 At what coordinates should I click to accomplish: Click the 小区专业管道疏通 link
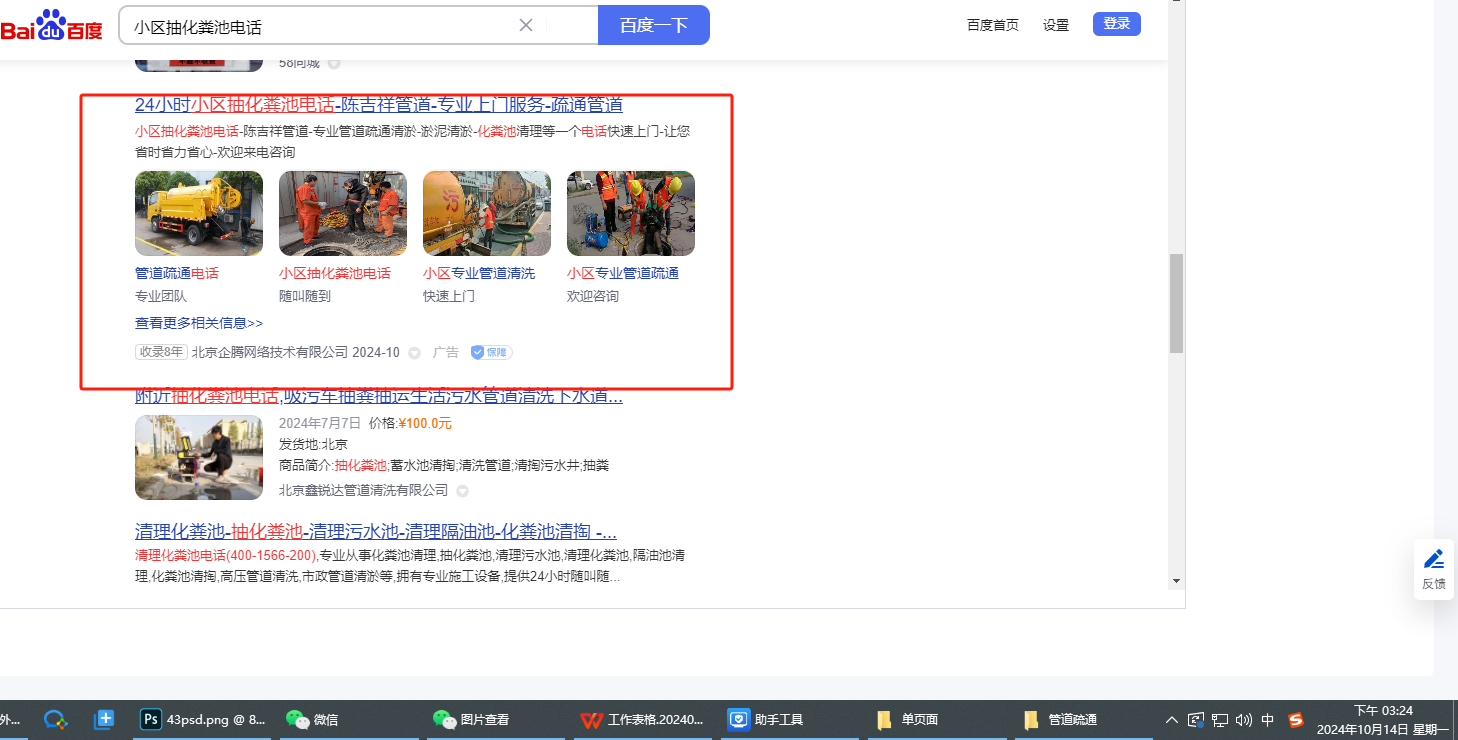pyautogui.click(x=623, y=273)
